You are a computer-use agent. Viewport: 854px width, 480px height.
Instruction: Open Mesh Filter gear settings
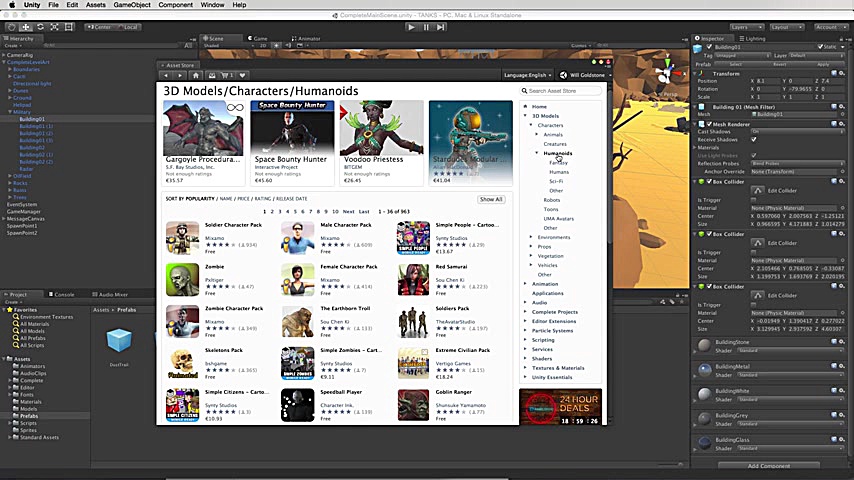[842, 107]
